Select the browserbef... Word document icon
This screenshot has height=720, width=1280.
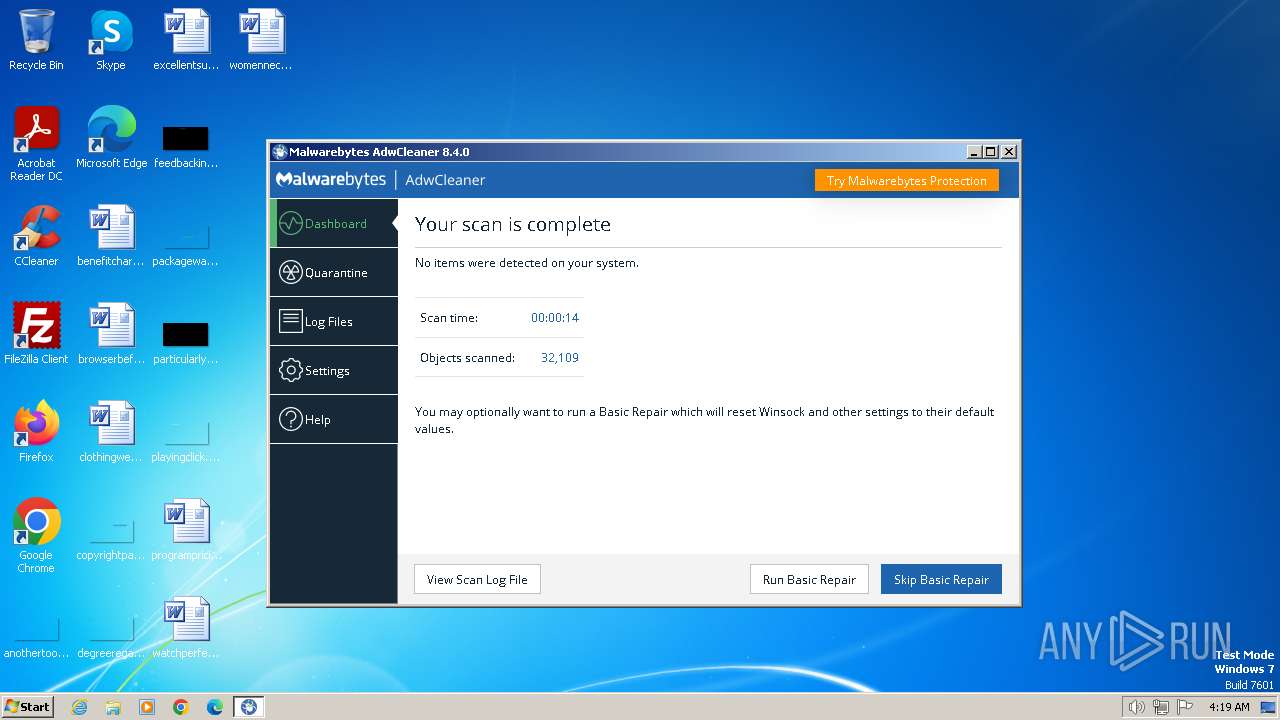click(111, 334)
